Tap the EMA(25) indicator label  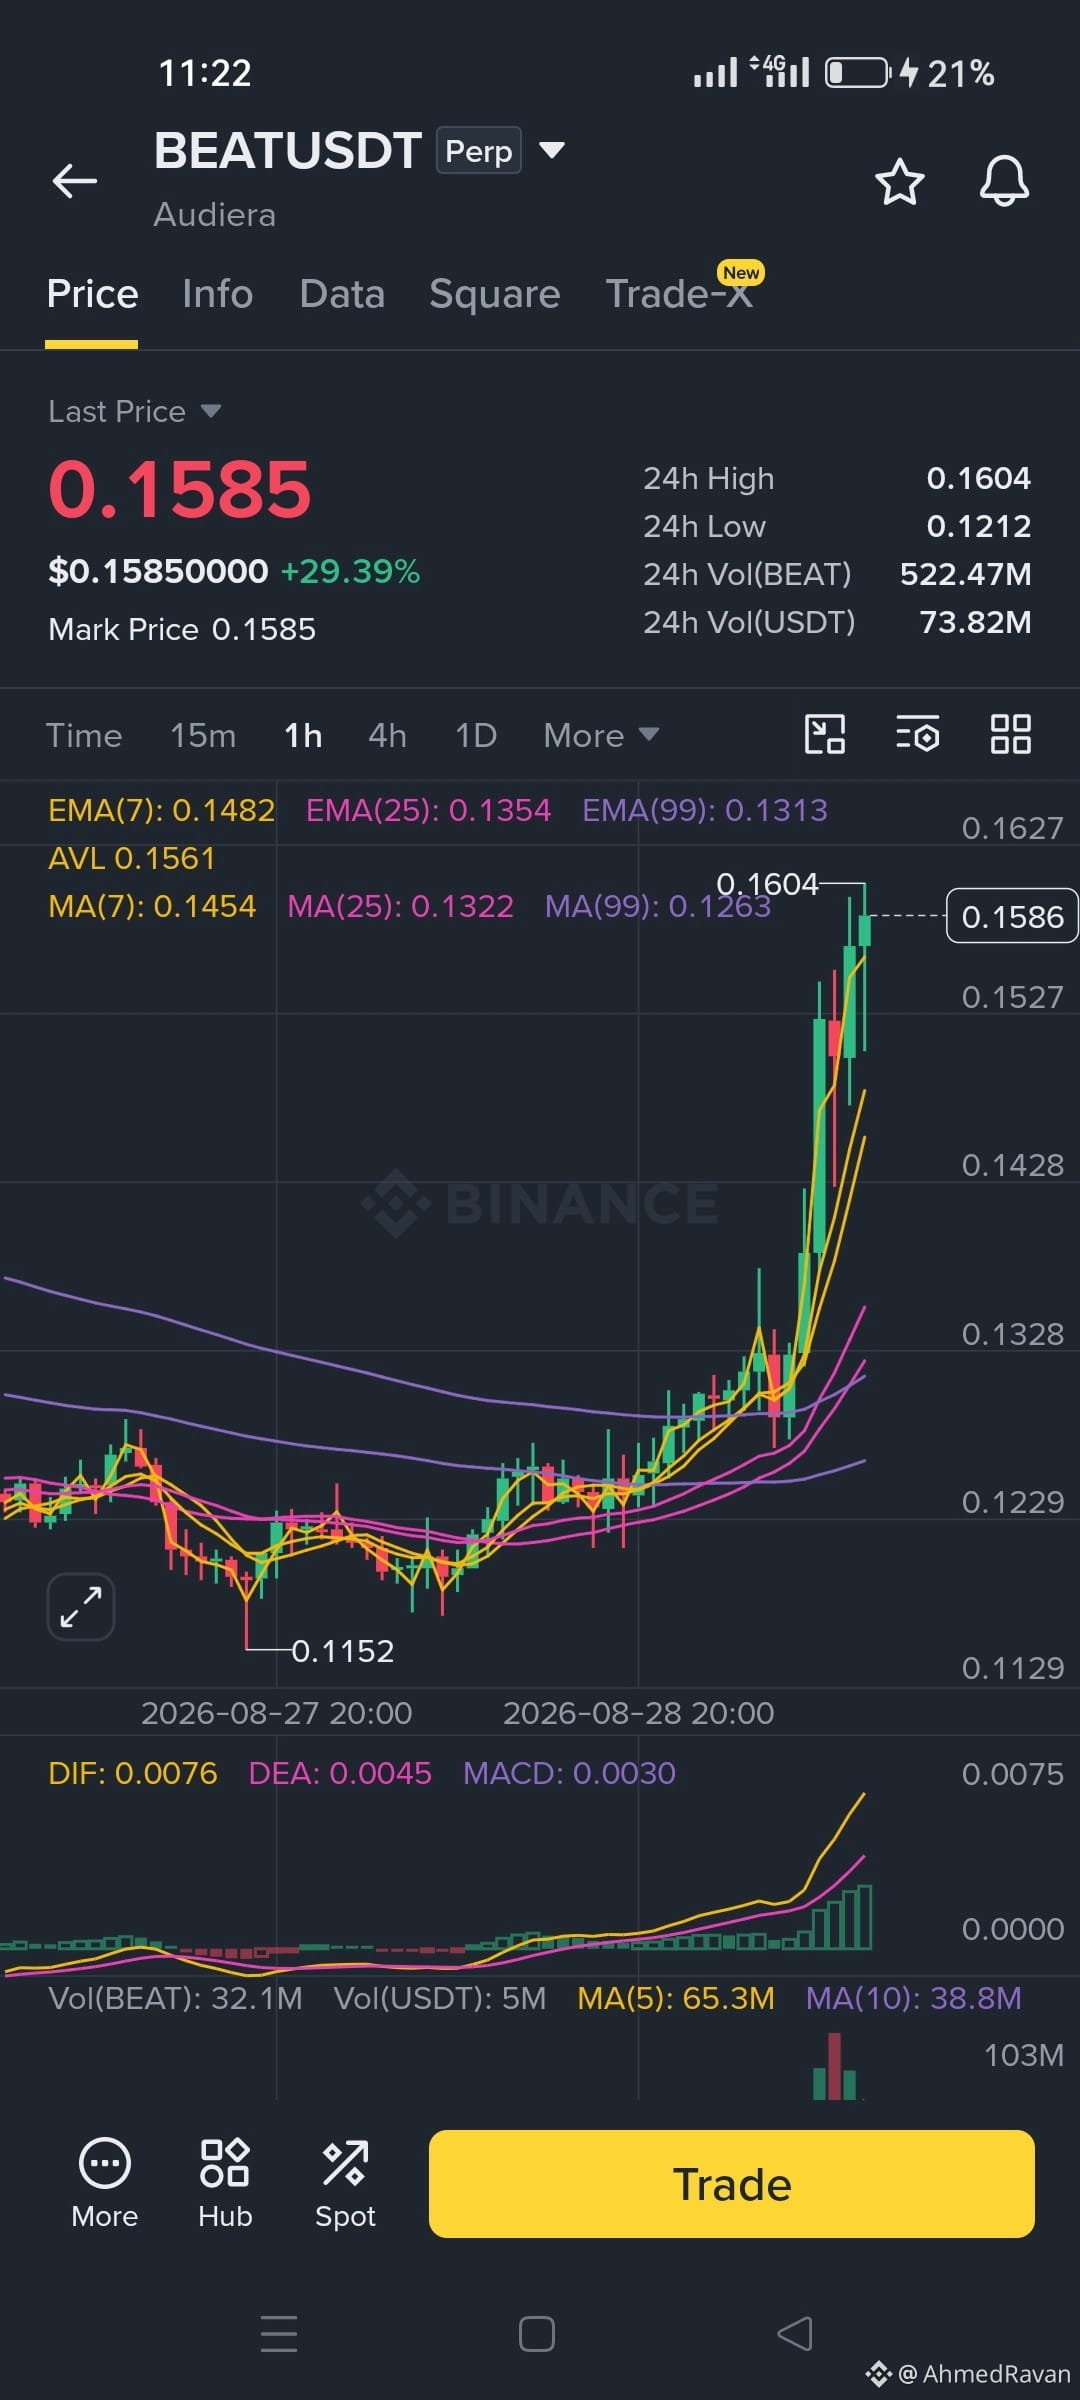[428, 810]
